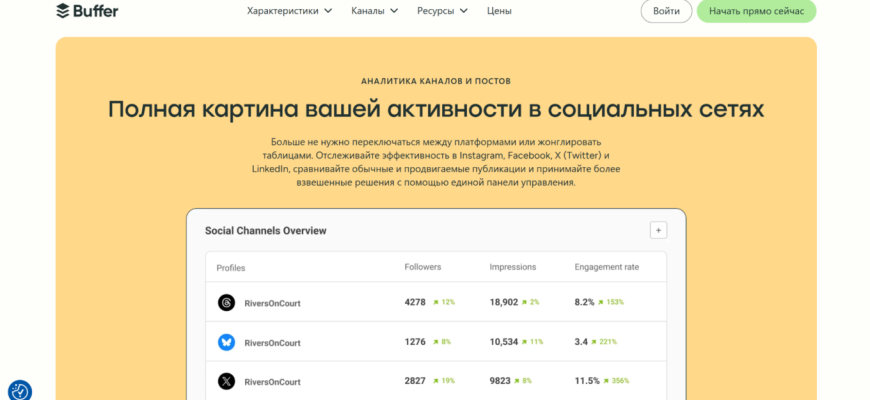Click the Bluesky butterfly profile icon

click(x=227, y=342)
